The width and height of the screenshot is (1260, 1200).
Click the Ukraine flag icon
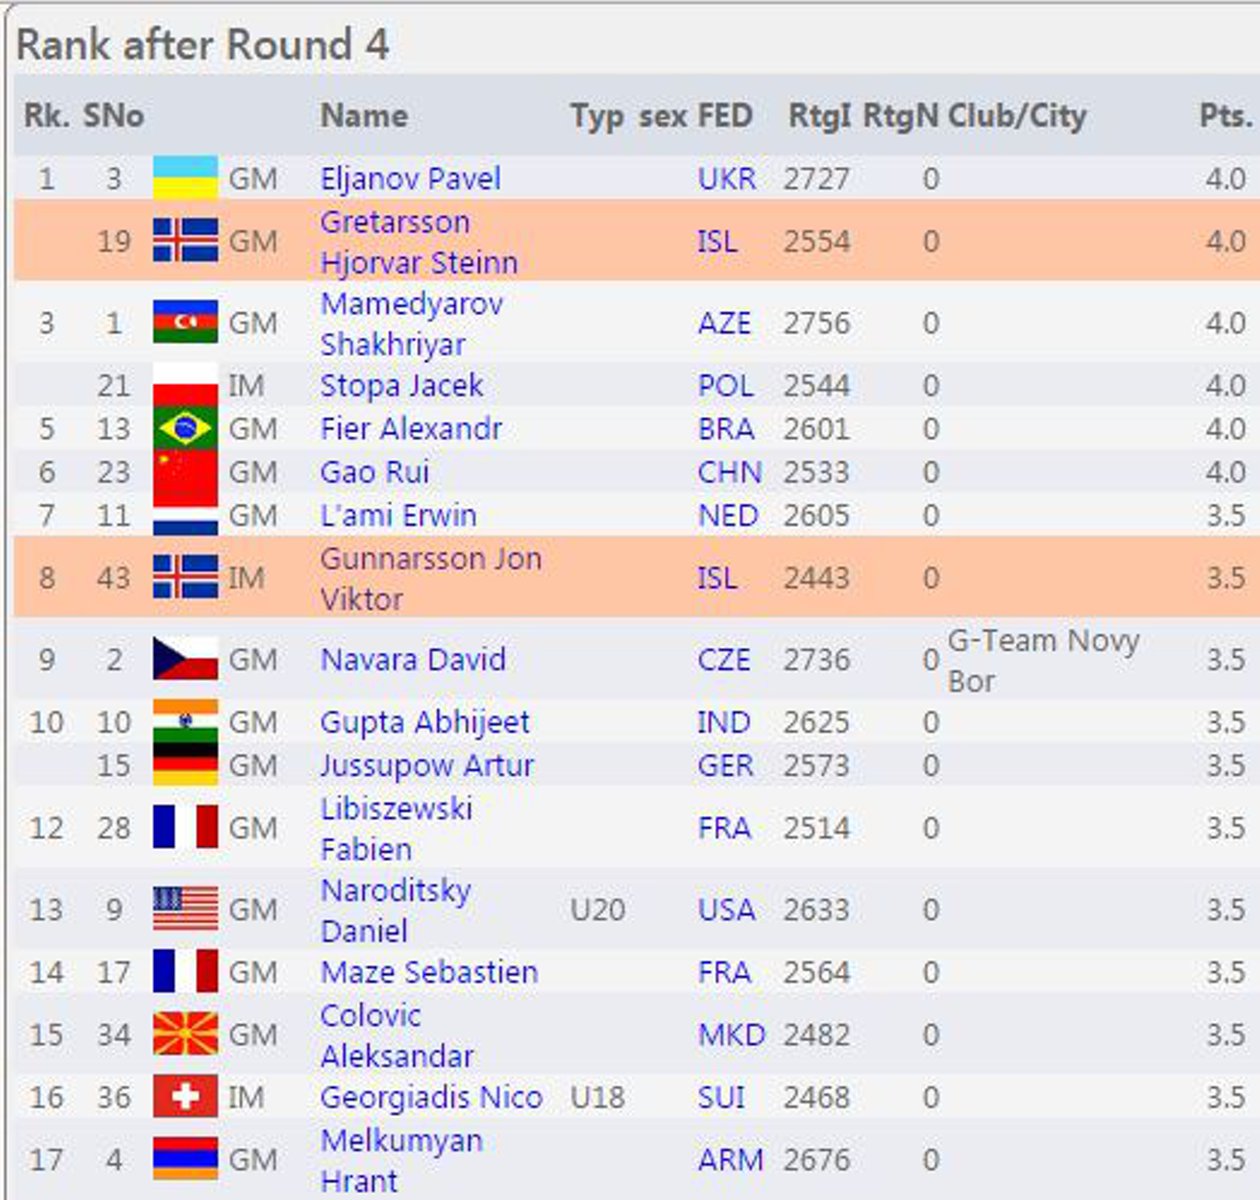click(185, 178)
